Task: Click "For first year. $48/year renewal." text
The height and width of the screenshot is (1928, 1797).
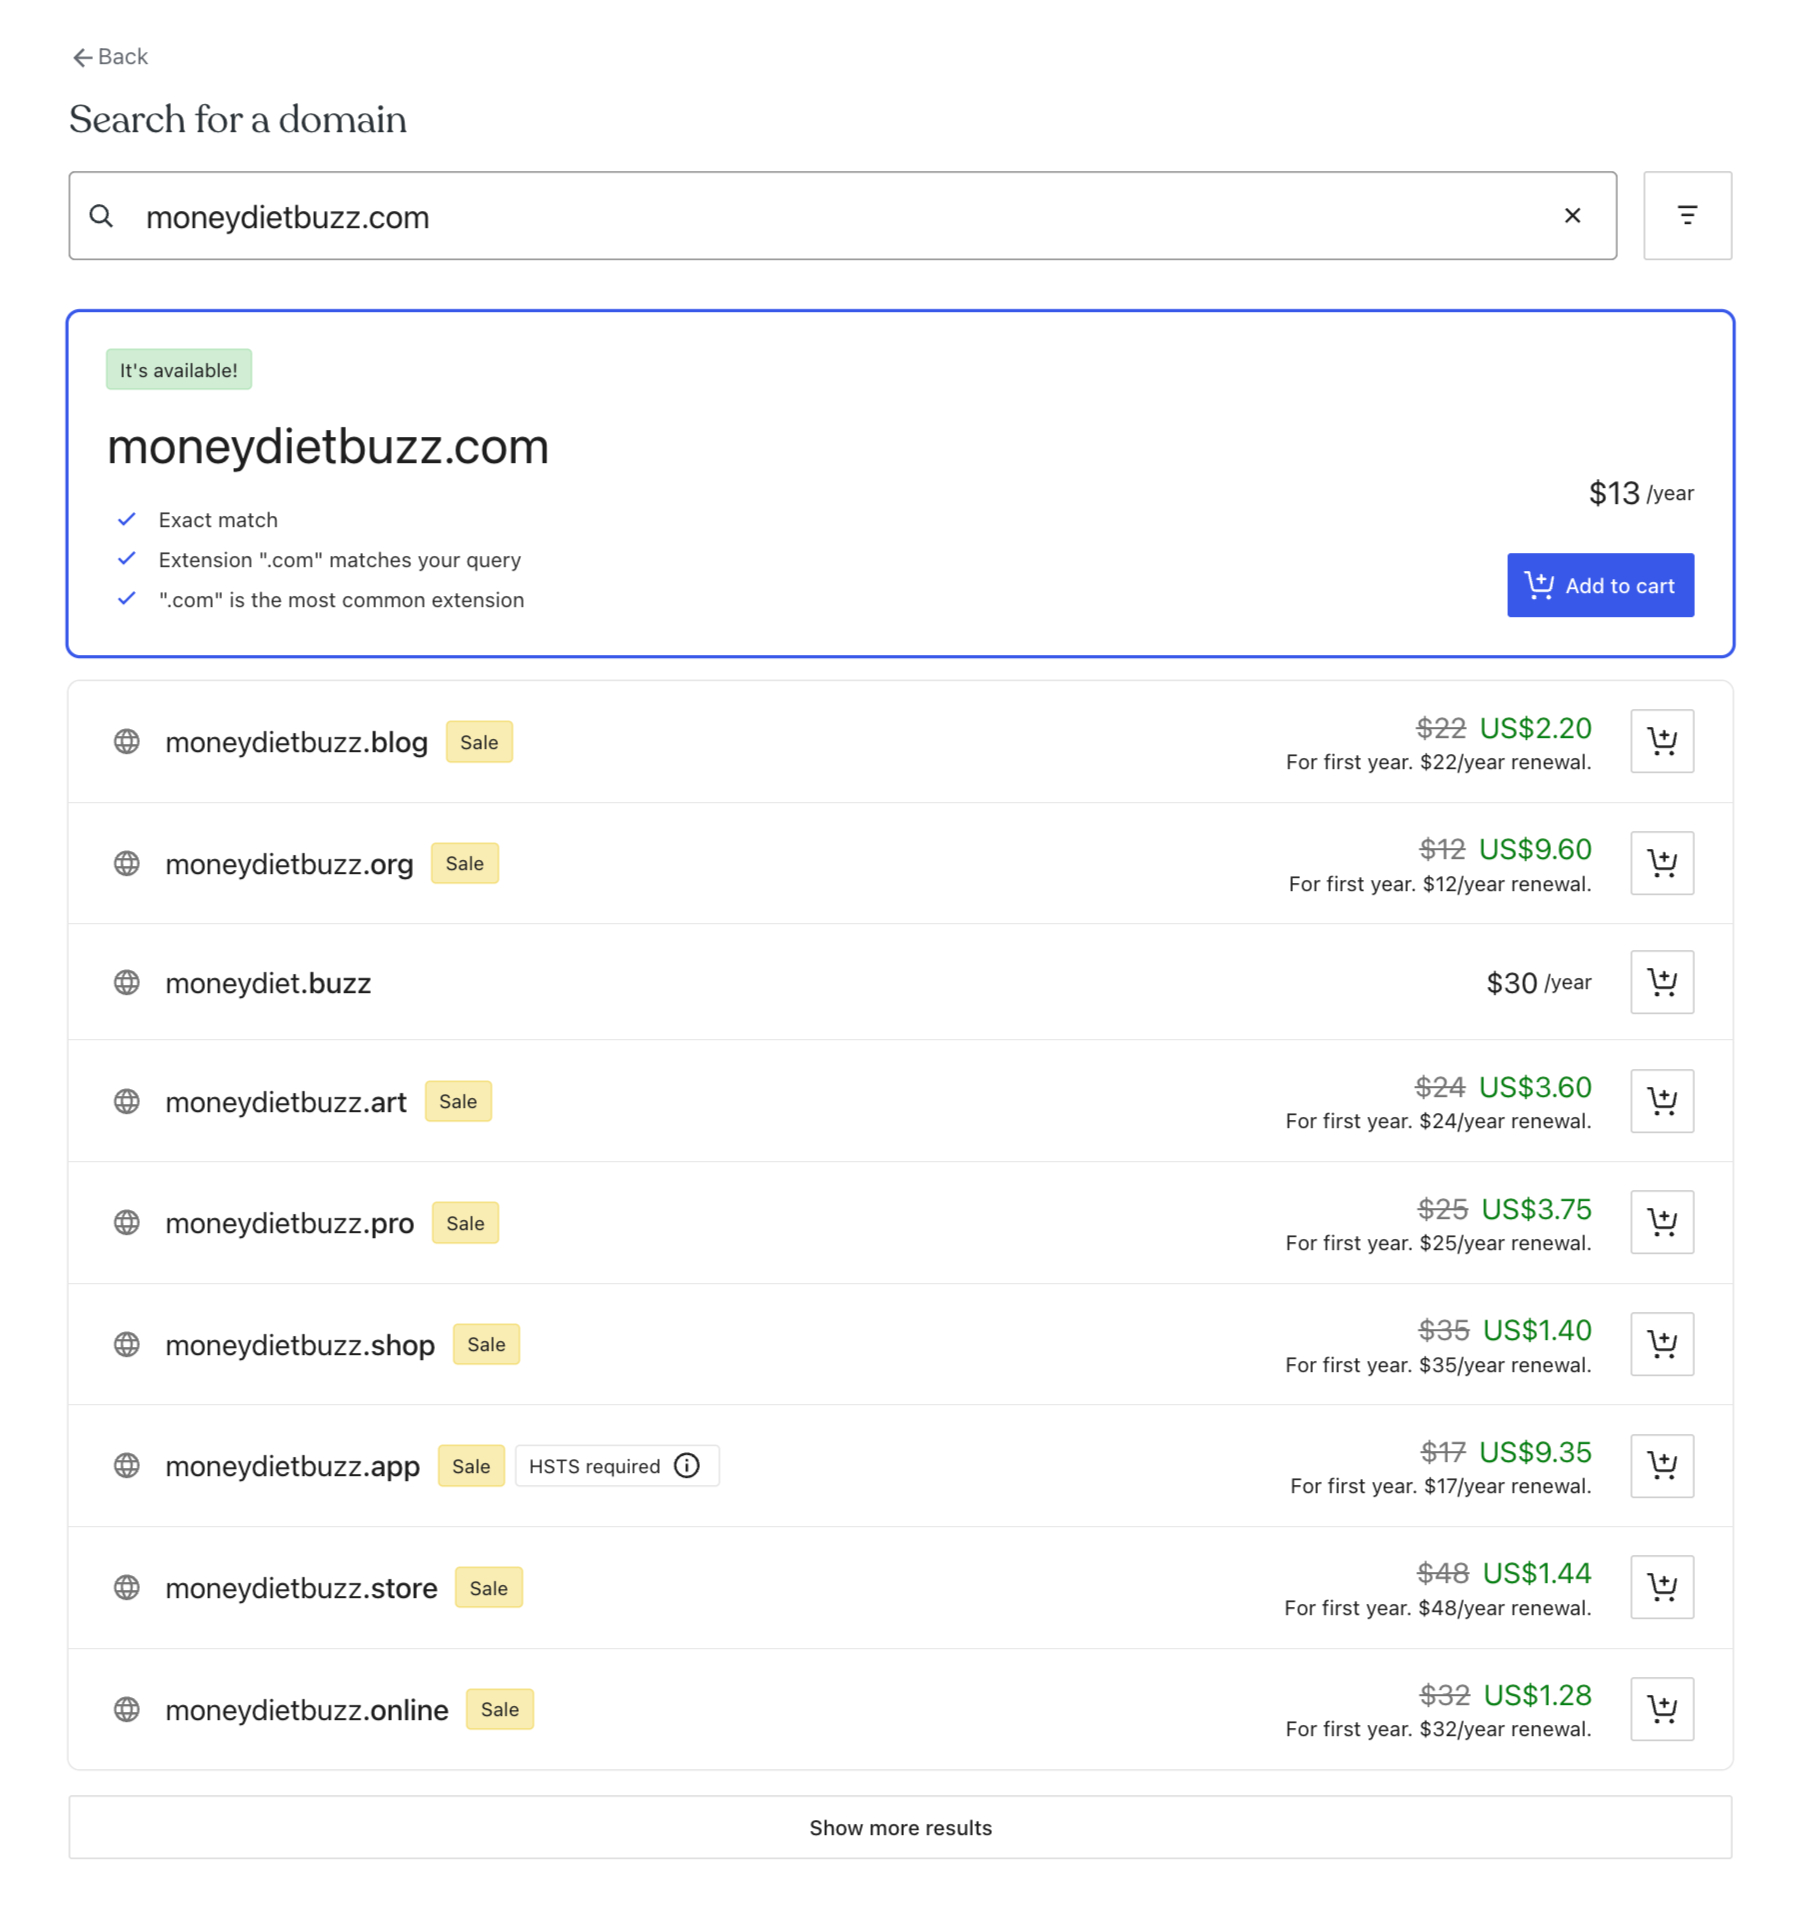Action: (1436, 1608)
